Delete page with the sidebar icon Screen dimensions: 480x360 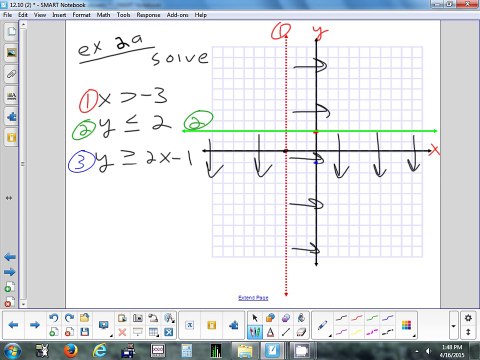click(9, 302)
